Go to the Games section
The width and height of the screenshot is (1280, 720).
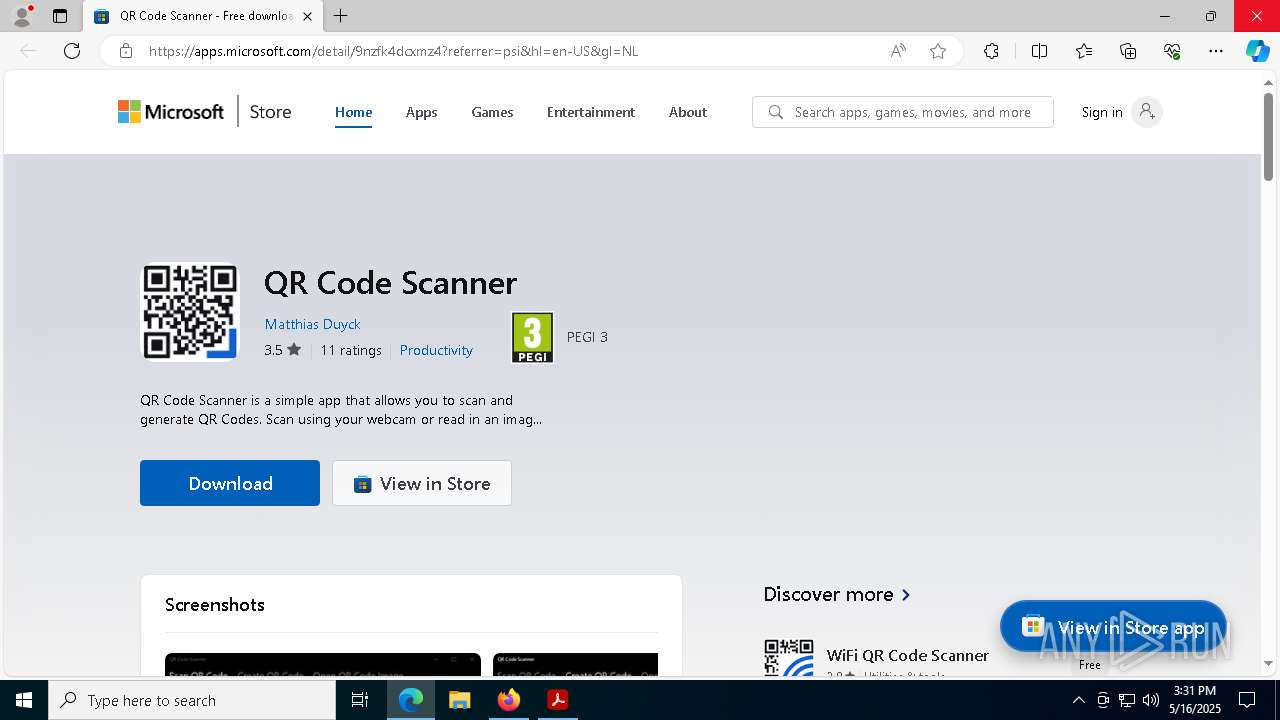tap(492, 112)
